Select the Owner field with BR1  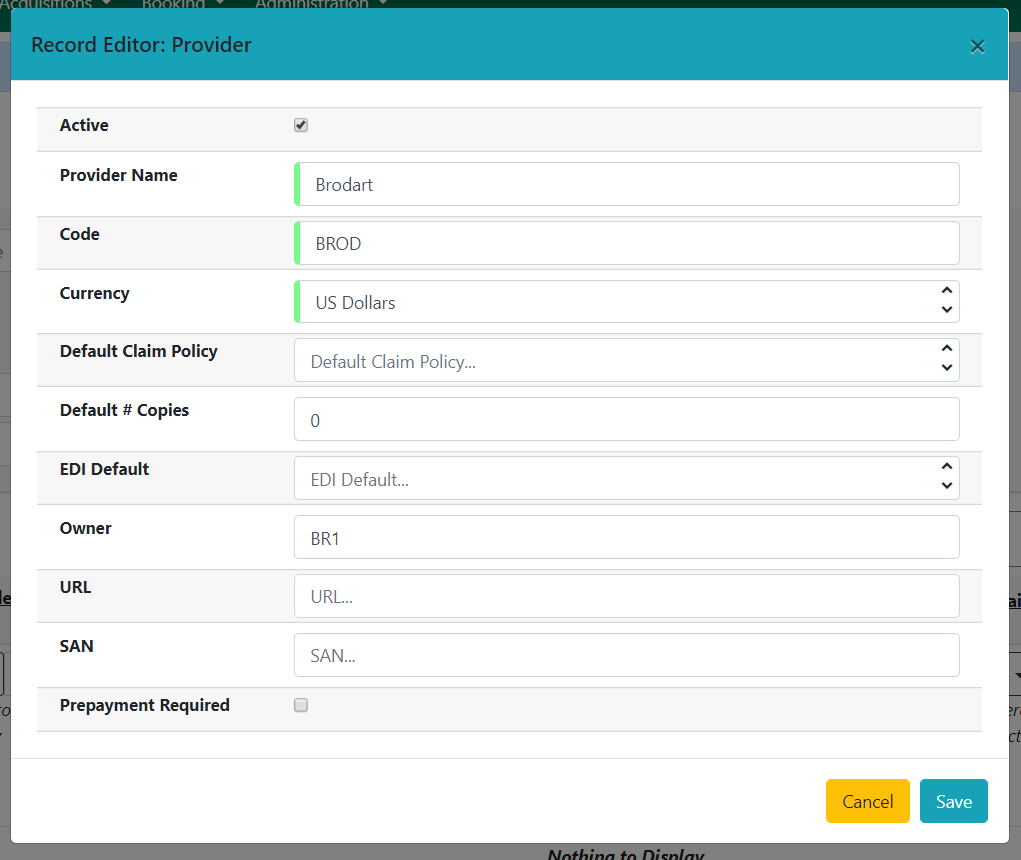tap(626, 537)
